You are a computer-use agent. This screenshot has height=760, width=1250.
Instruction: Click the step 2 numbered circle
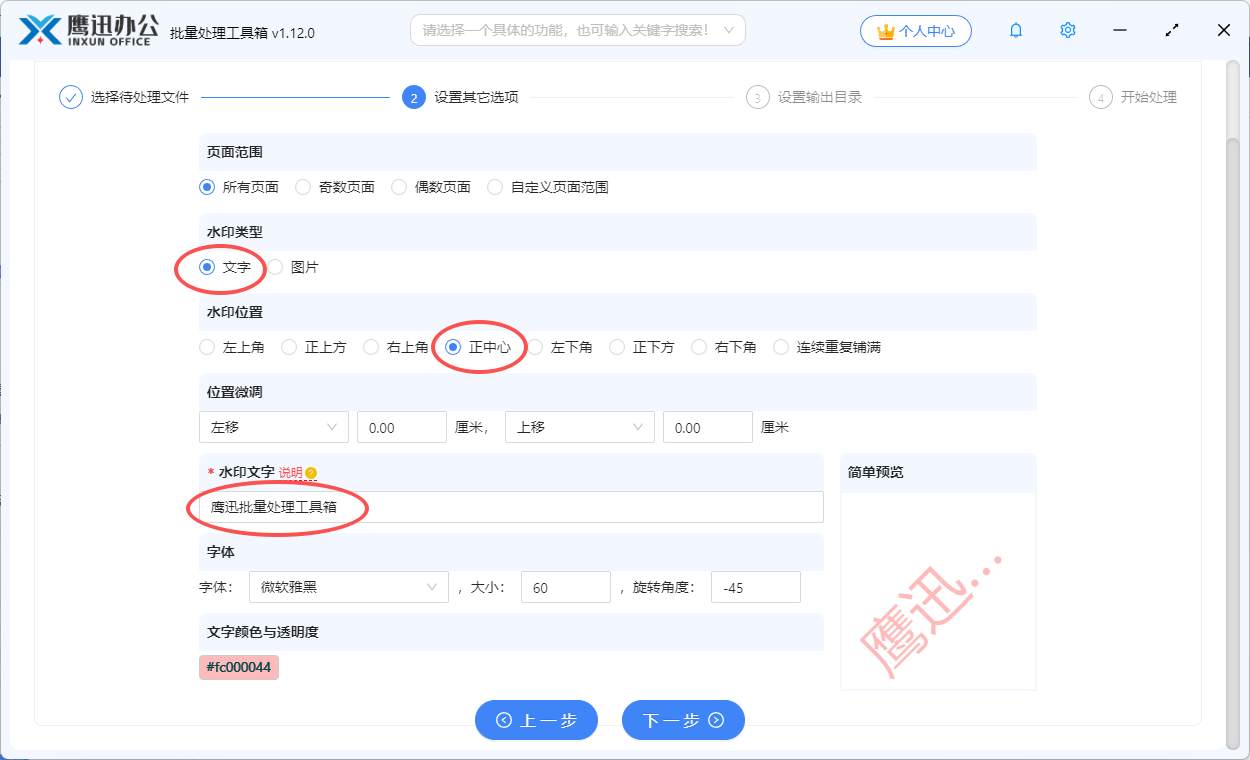click(414, 97)
